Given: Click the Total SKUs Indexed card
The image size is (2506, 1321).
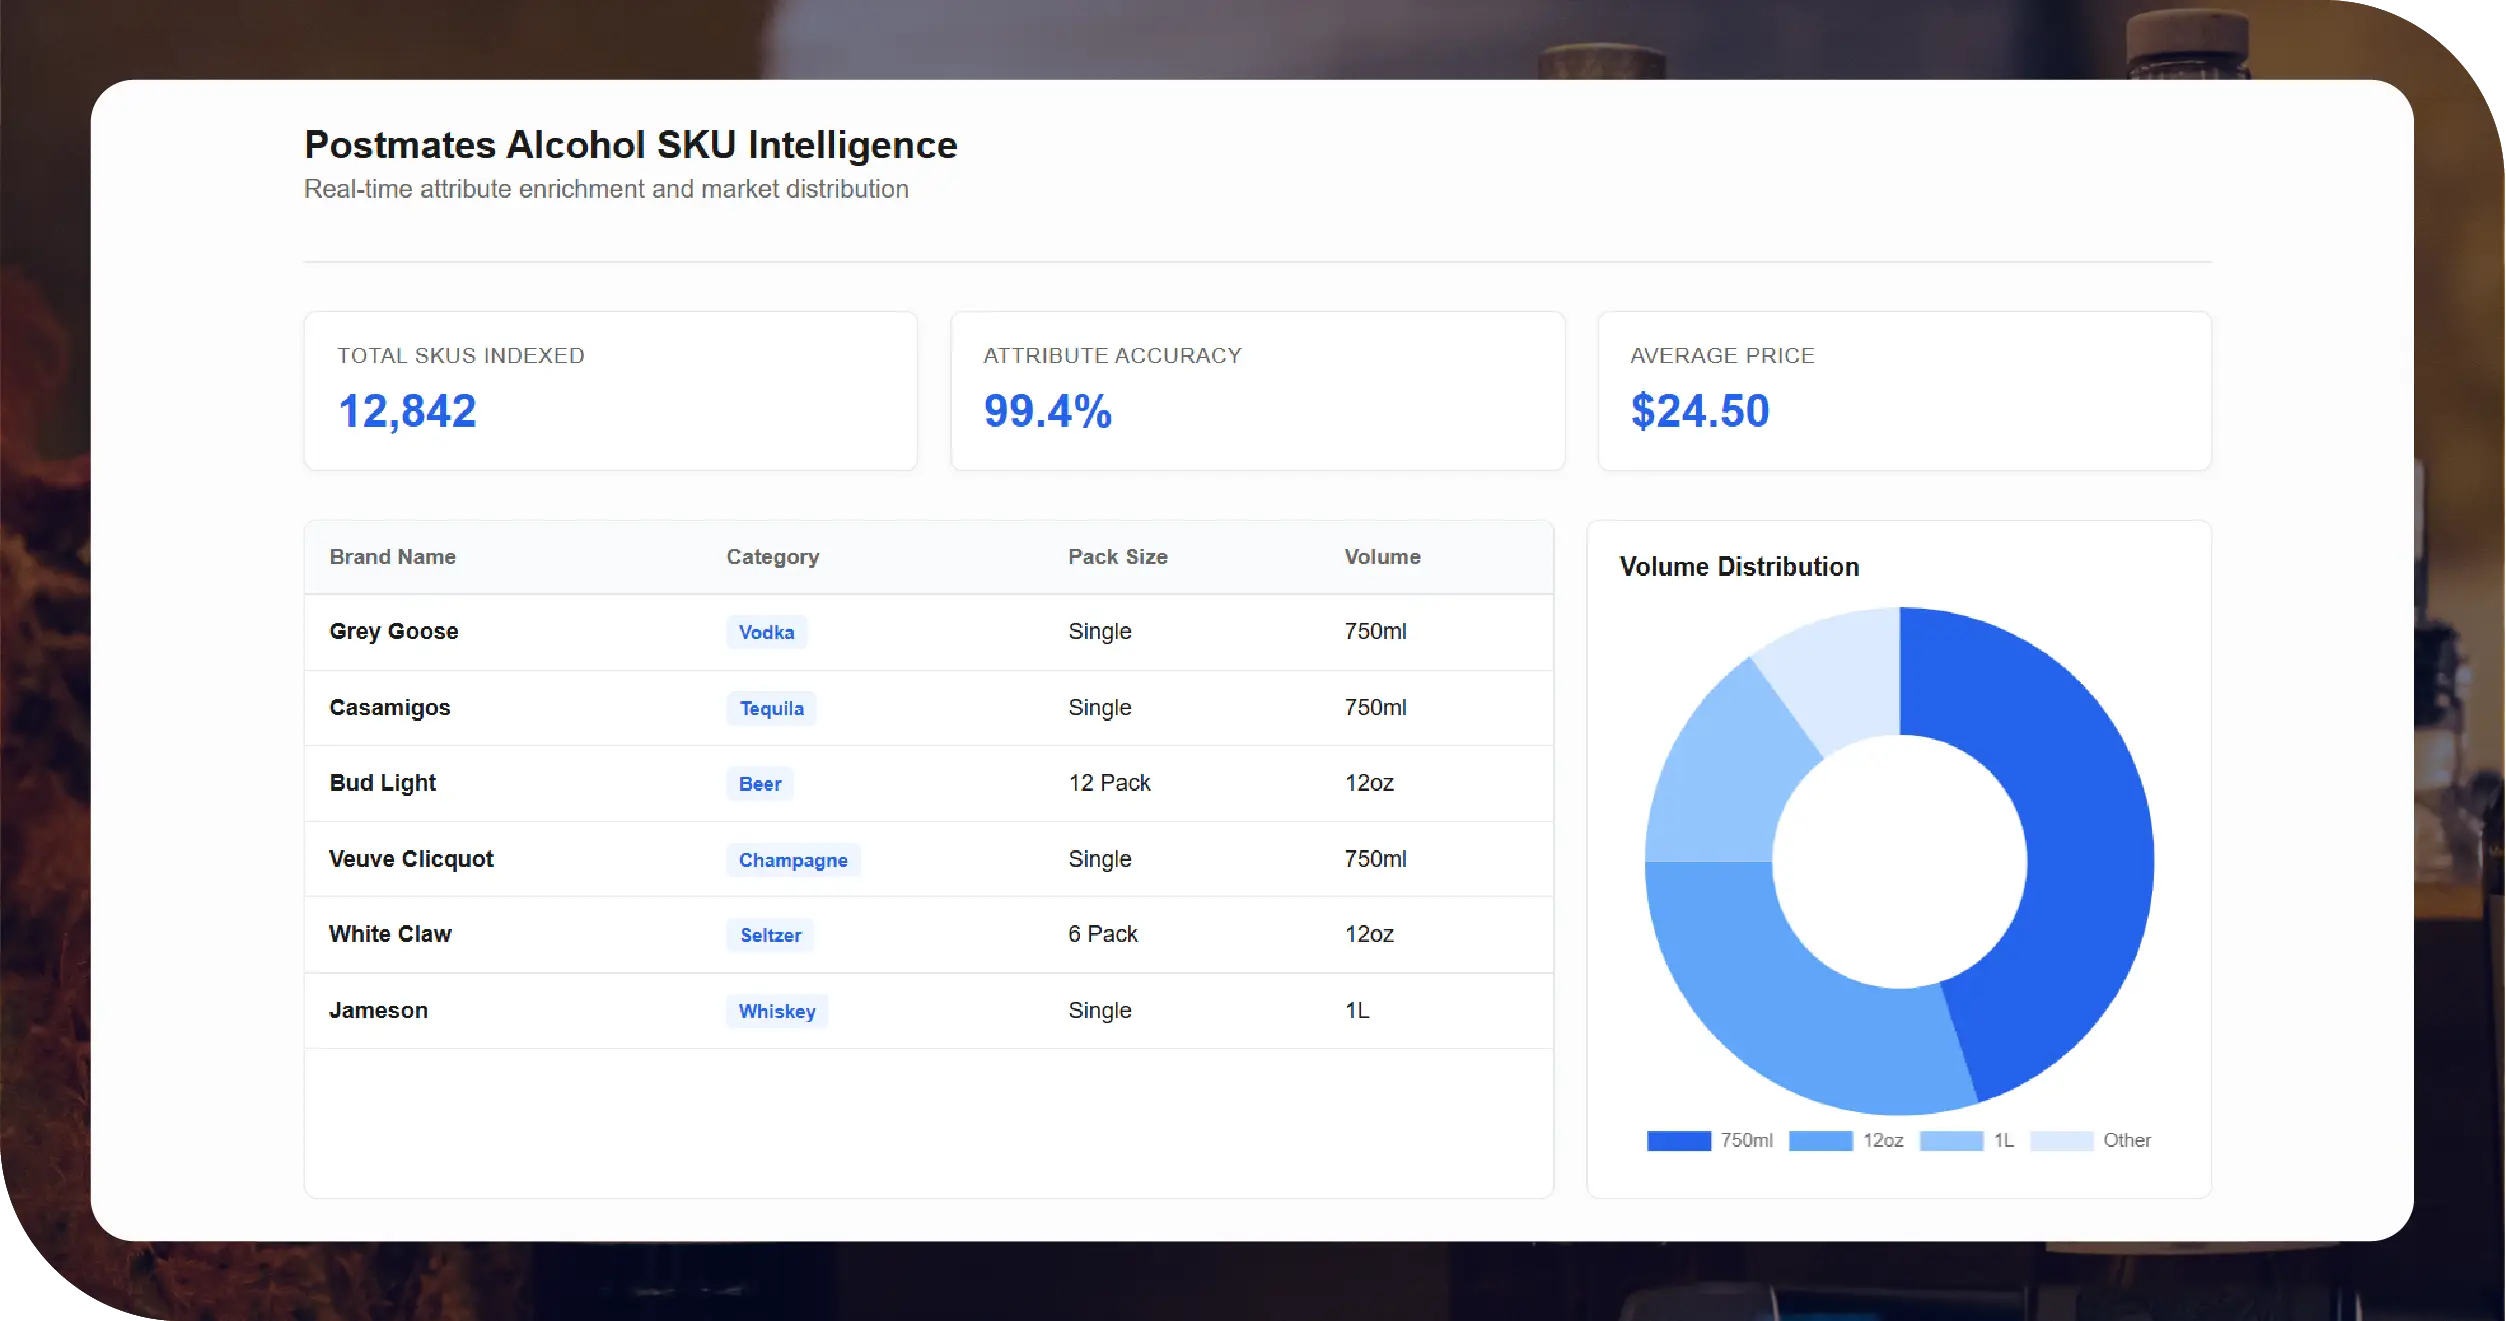Looking at the screenshot, I should click(610, 391).
